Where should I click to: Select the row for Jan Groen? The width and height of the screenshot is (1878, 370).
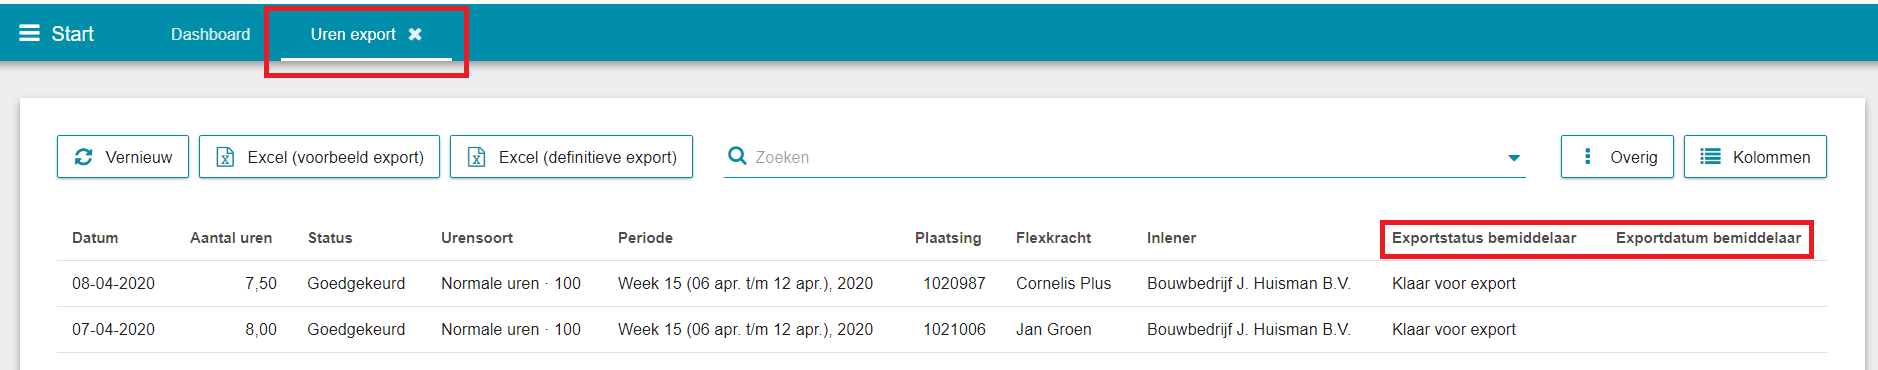coord(941,329)
